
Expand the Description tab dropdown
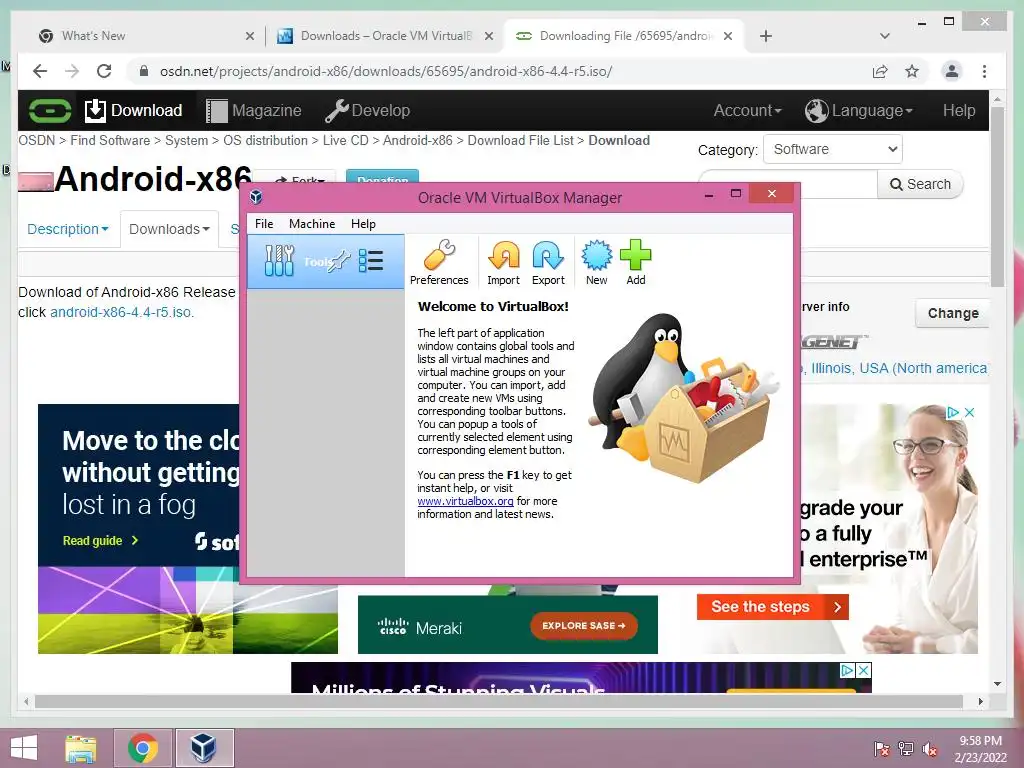[68, 229]
